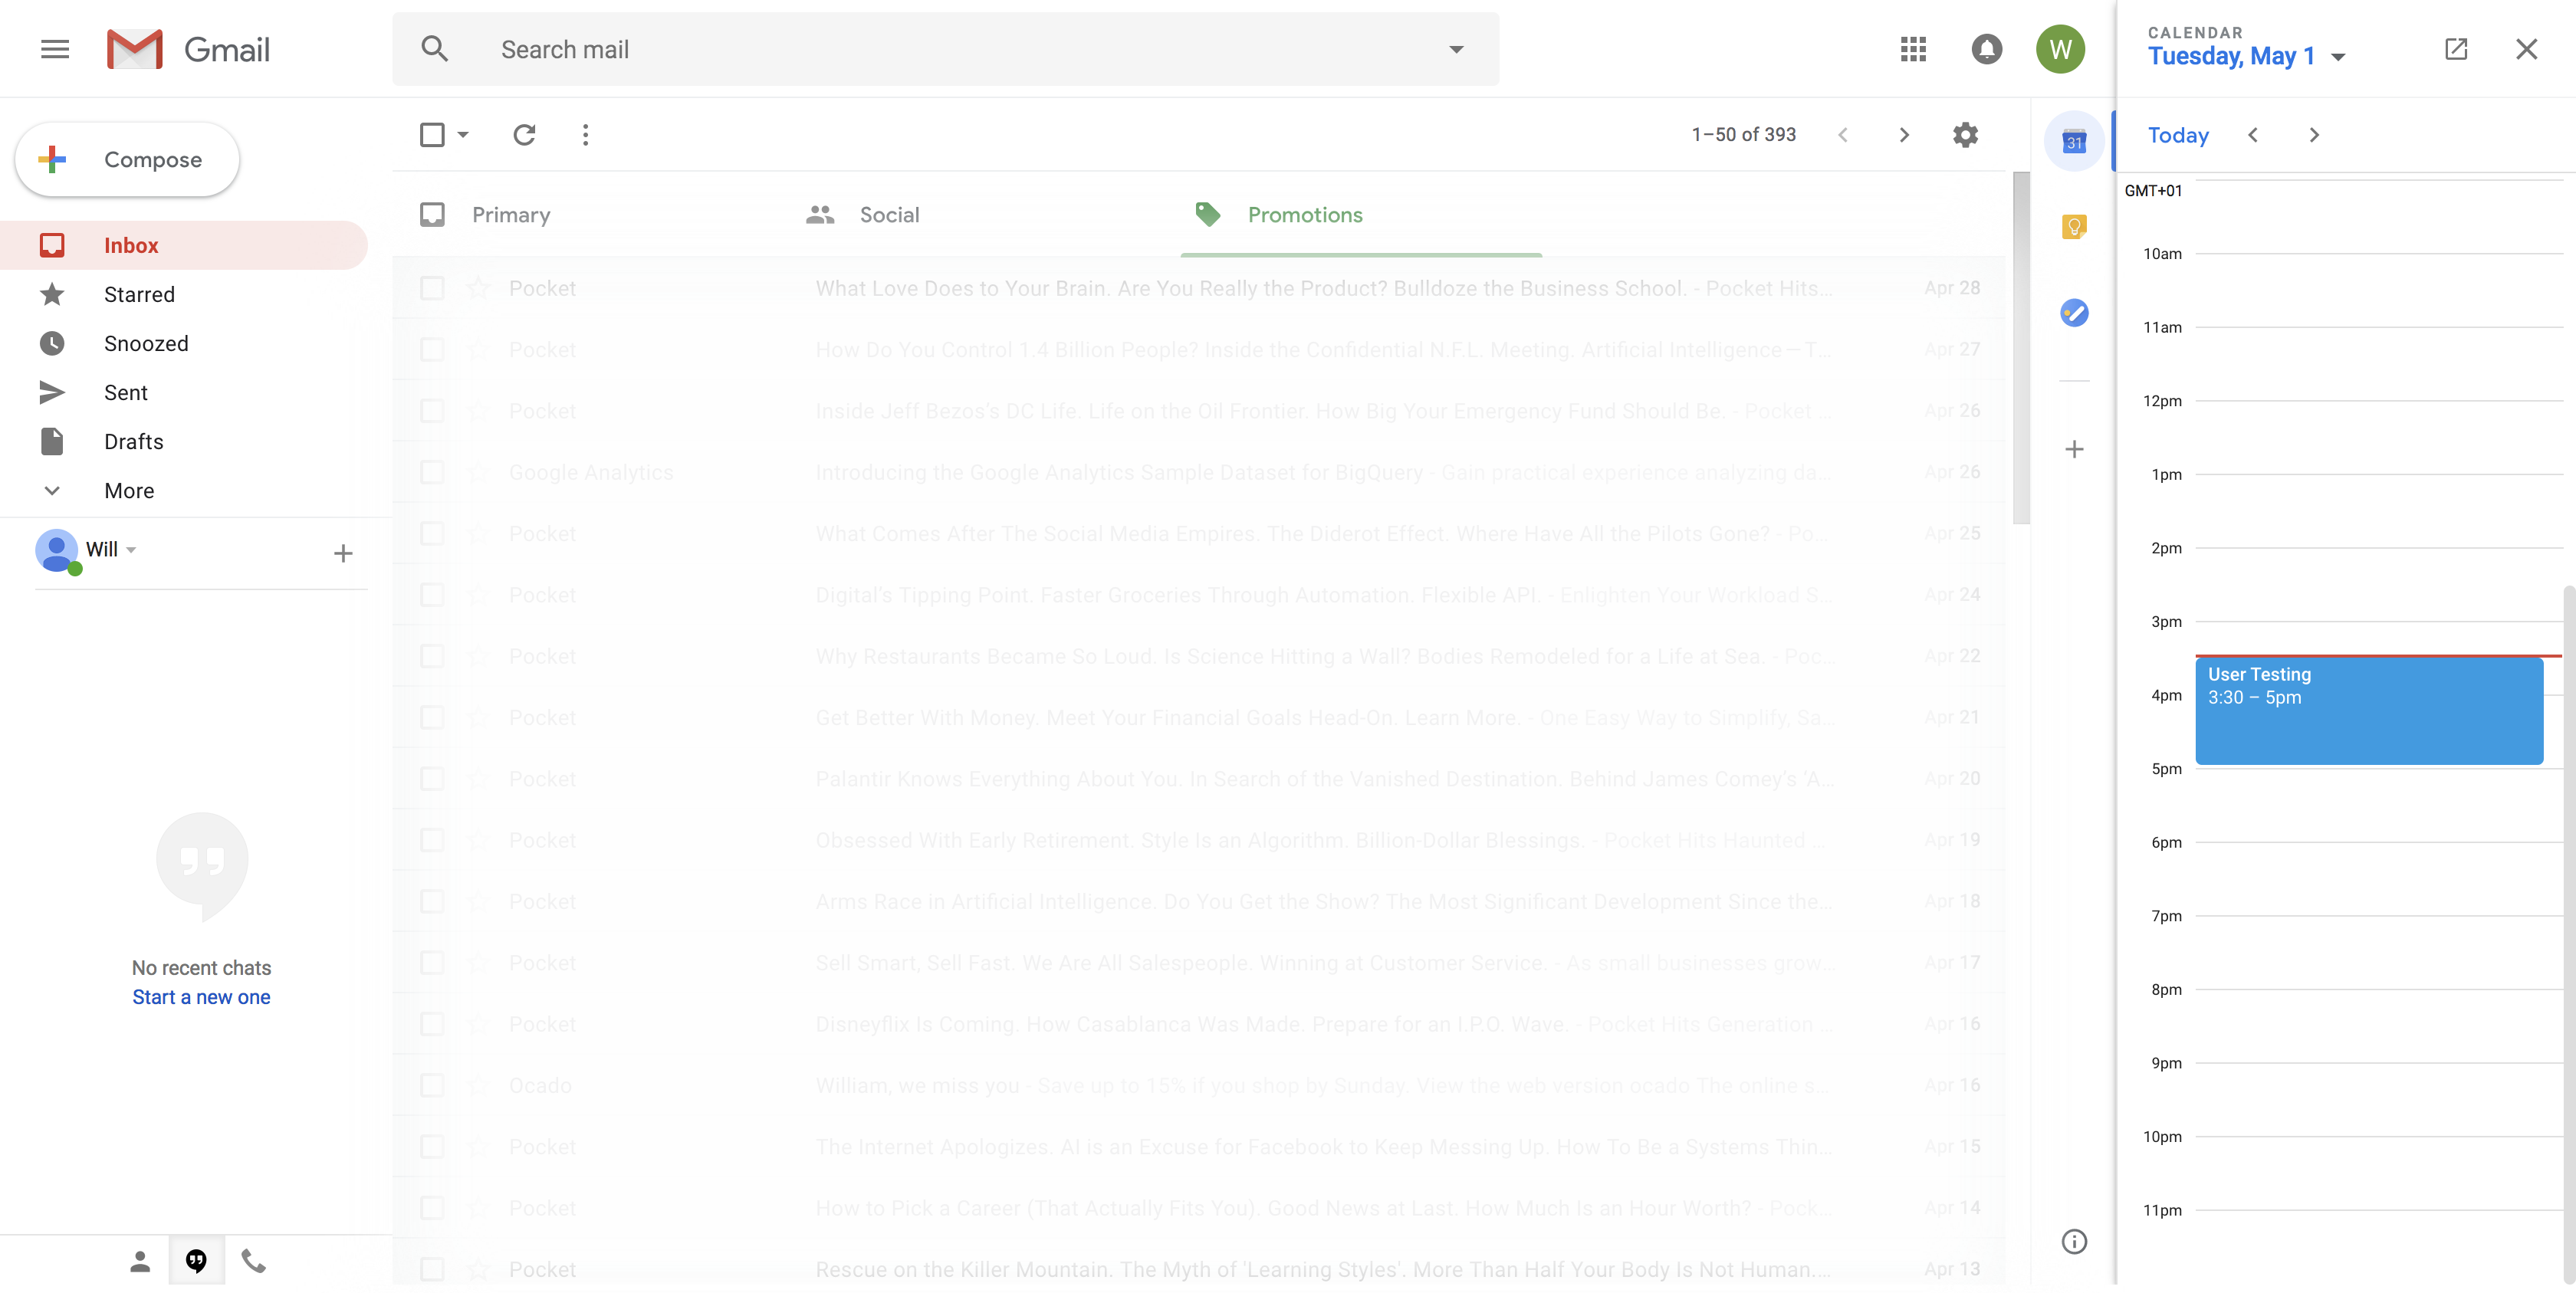
Task: Click the calendar 1pm time slot
Action: [2378, 511]
